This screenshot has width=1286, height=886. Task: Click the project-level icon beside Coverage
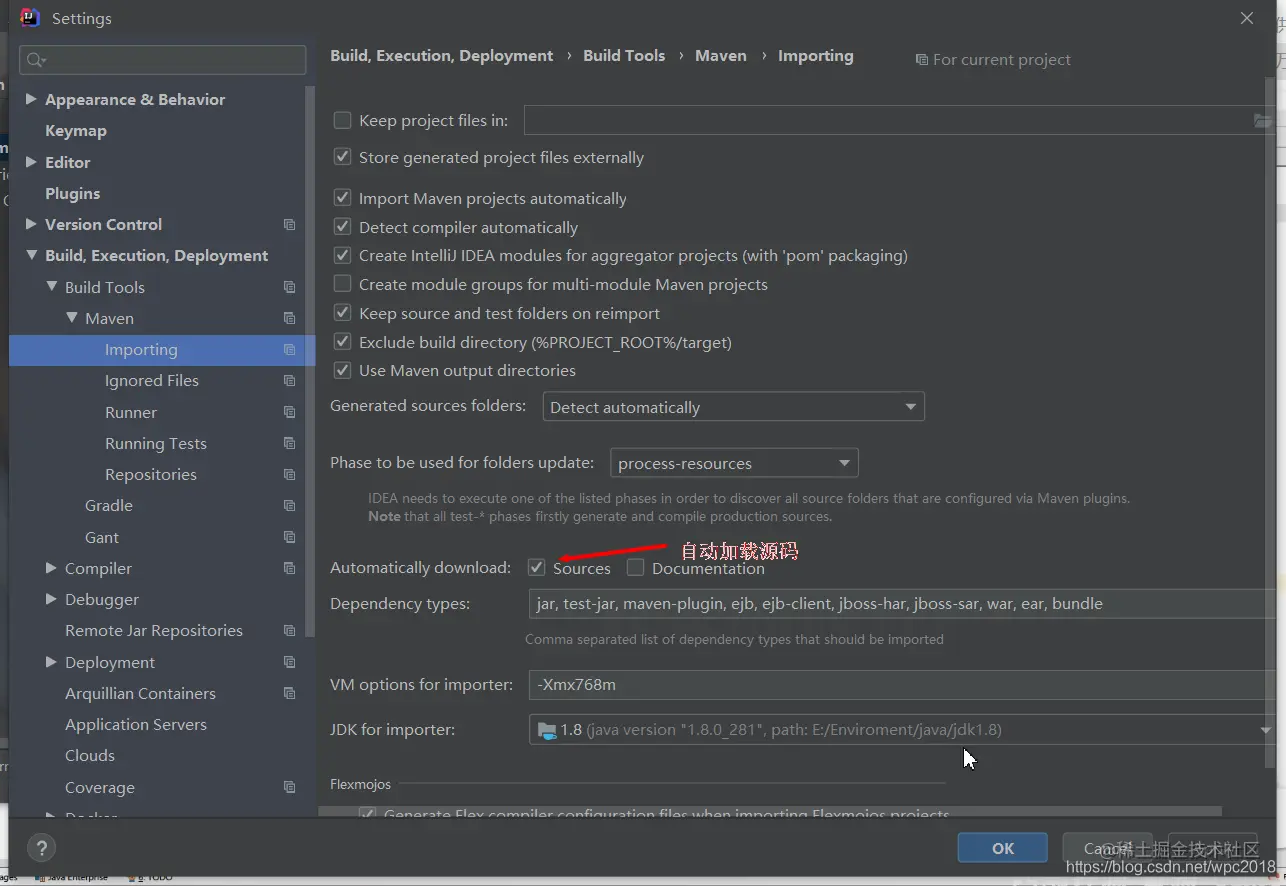289,787
